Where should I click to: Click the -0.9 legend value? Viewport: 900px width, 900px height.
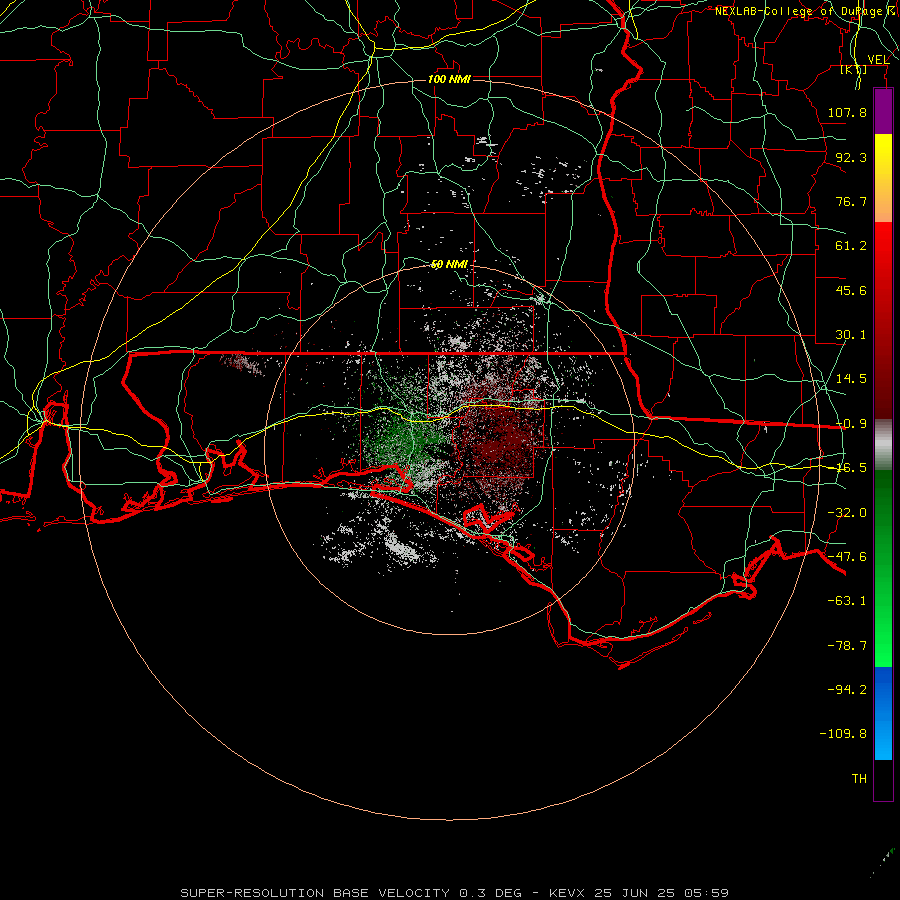(x=851, y=424)
